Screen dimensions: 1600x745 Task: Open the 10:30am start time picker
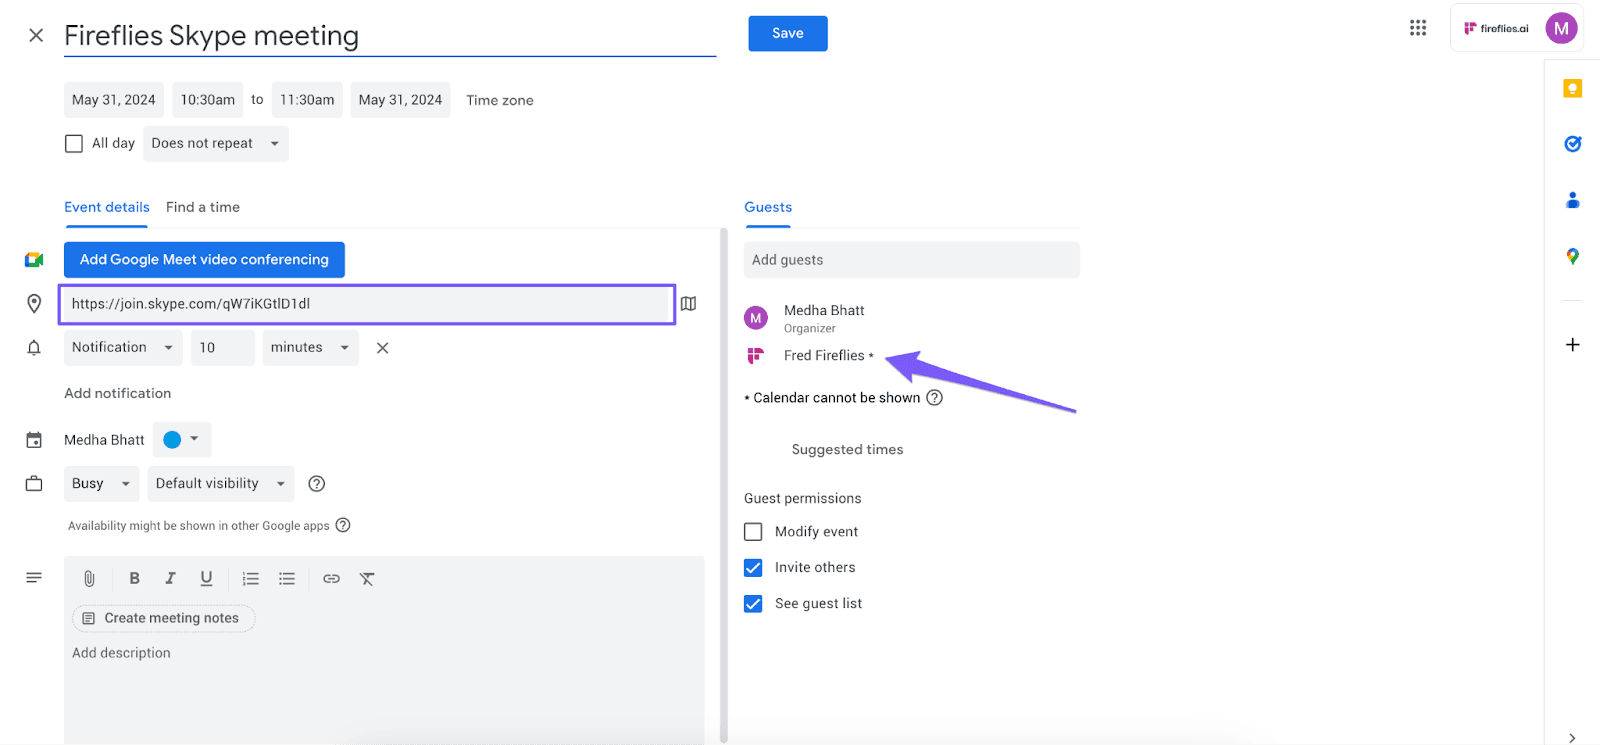point(208,100)
